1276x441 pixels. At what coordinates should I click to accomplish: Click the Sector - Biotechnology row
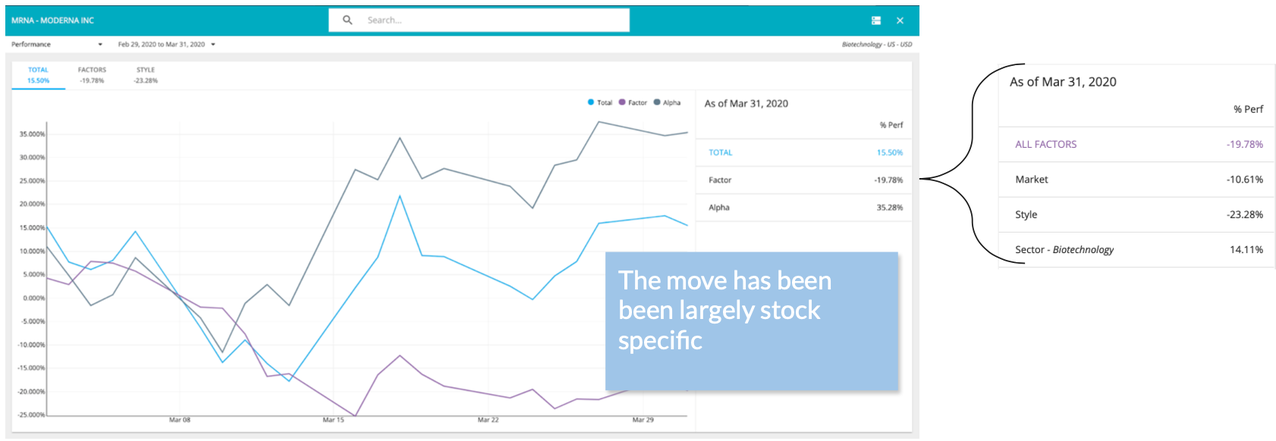tap(1137, 249)
